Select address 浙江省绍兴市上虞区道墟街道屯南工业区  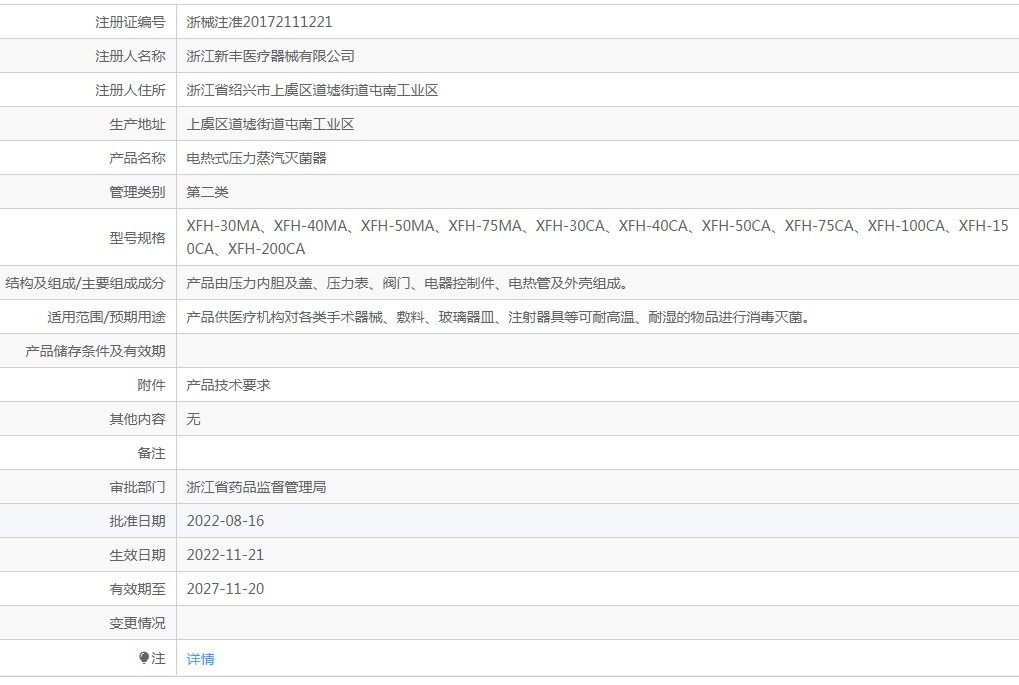(x=312, y=90)
